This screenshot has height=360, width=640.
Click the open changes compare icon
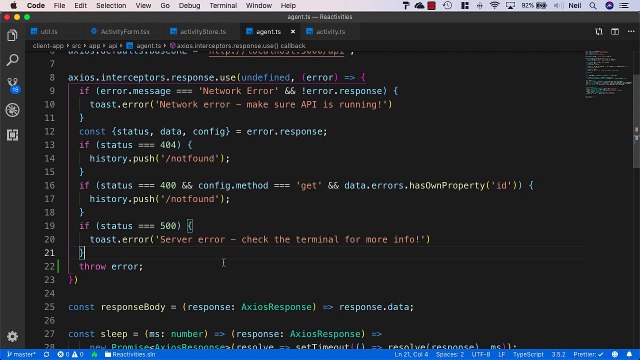(599, 31)
